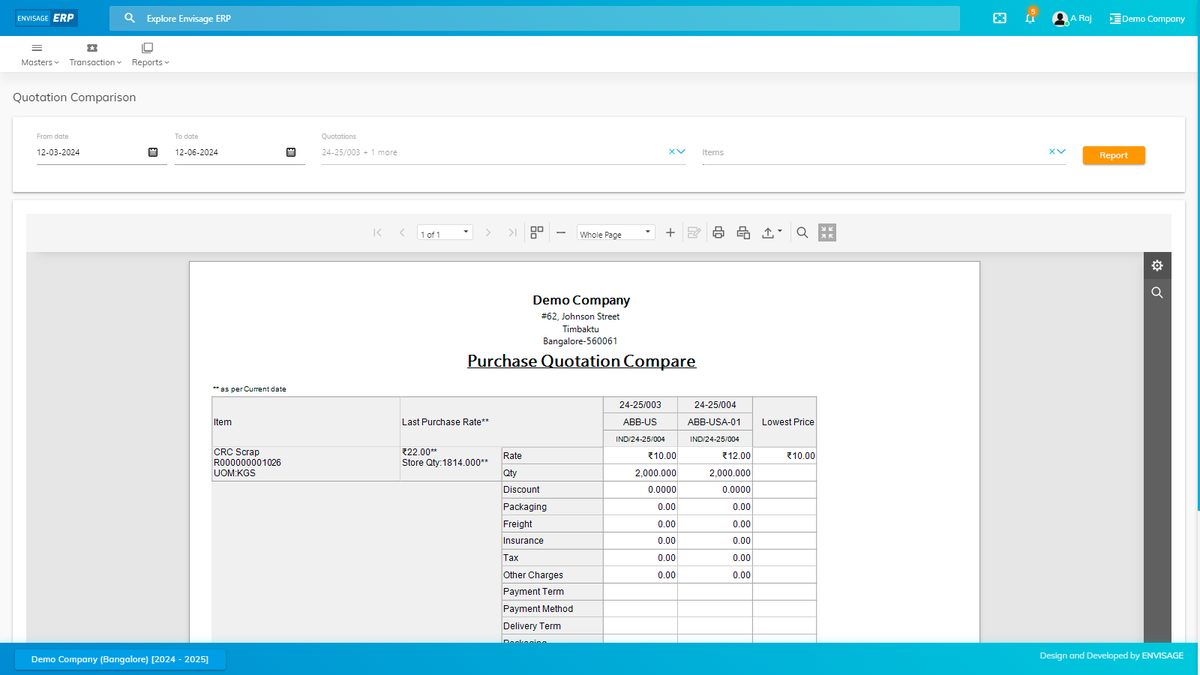The height and width of the screenshot is (675, 1200).
Task: Toggle multipage thumbnail view
Action: [537, 232]
